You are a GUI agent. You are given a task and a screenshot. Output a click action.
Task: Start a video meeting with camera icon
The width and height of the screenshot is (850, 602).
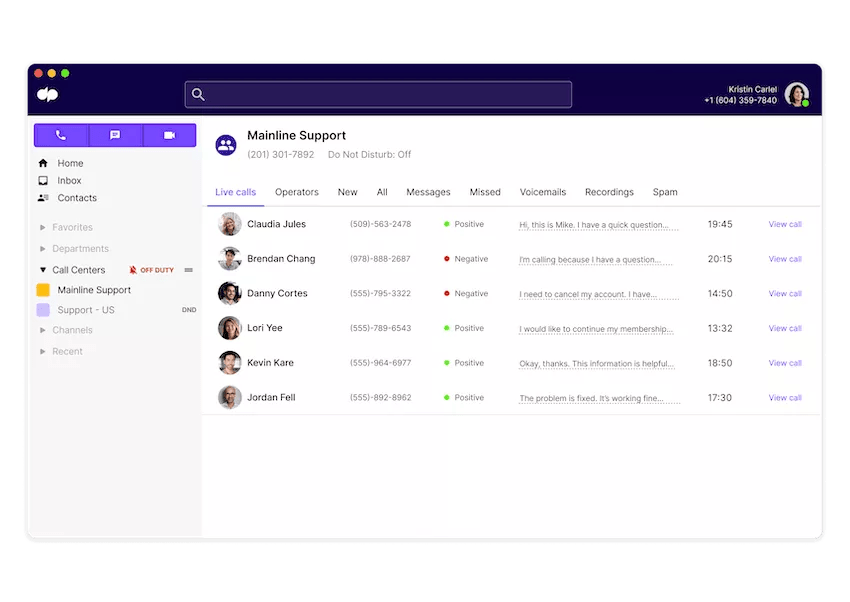170,135
